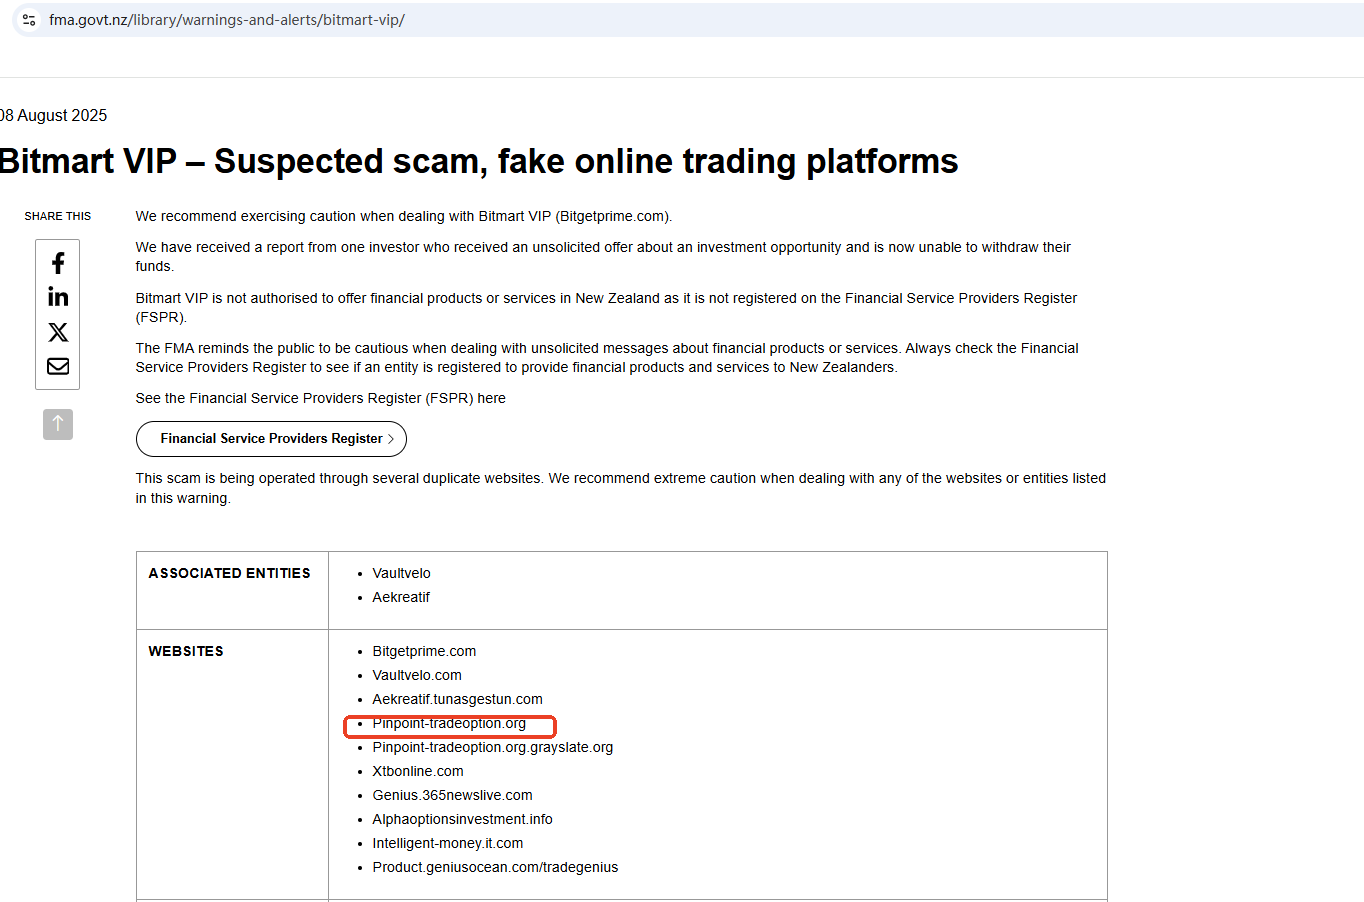The width and height of the screenshot is (1364, 902).
Task: Click the chevron on the Register button
Action: (391, 439)
